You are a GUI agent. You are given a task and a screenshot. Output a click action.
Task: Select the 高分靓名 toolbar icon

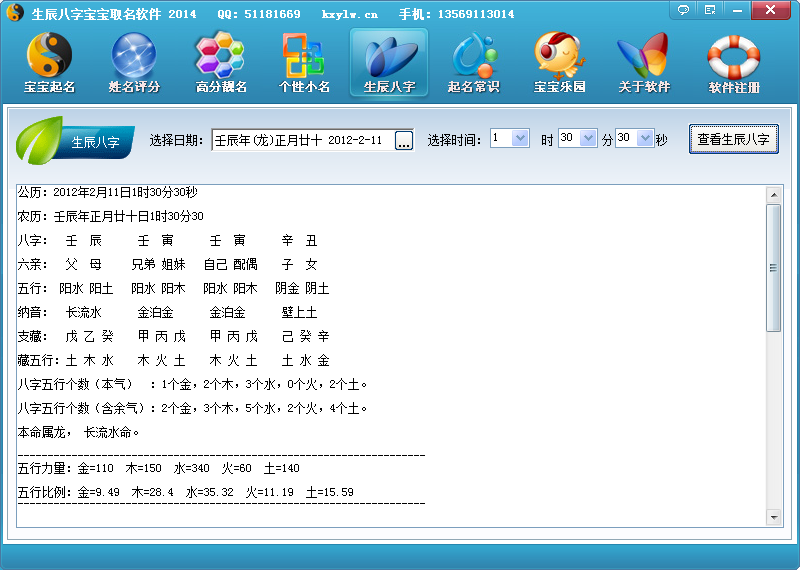pyautogui.click(x=219, y=62)
